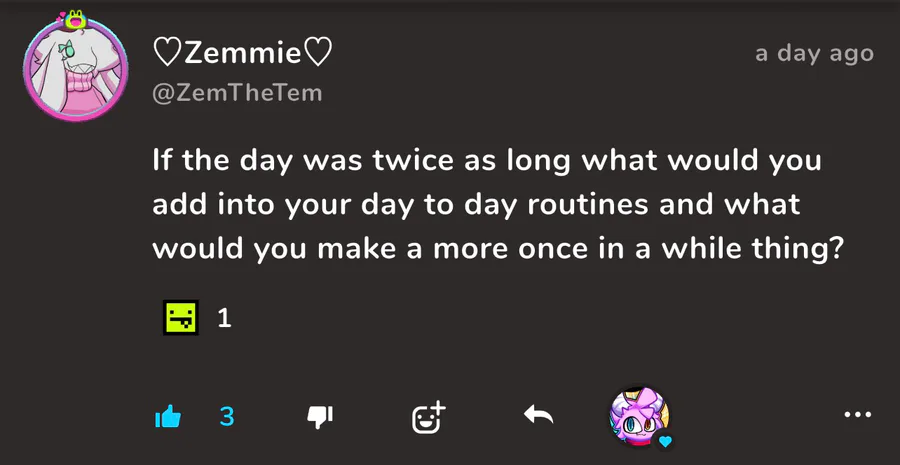Open the three-dot more options menu
Viewport: 900px width, 465px height.
pos(858,415)
